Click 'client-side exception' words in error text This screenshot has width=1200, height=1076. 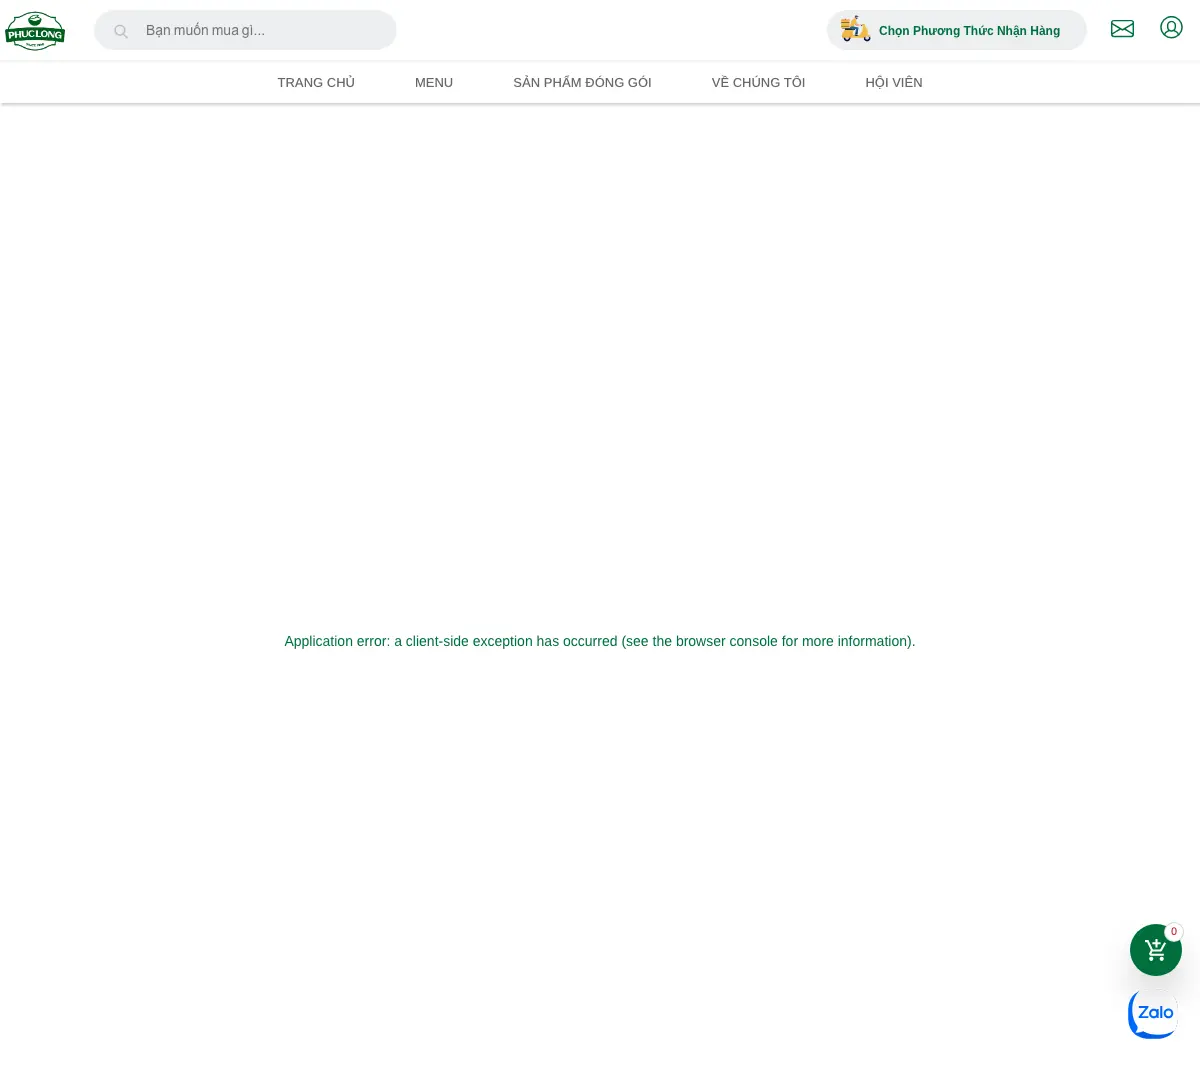(x=469, y=641)
